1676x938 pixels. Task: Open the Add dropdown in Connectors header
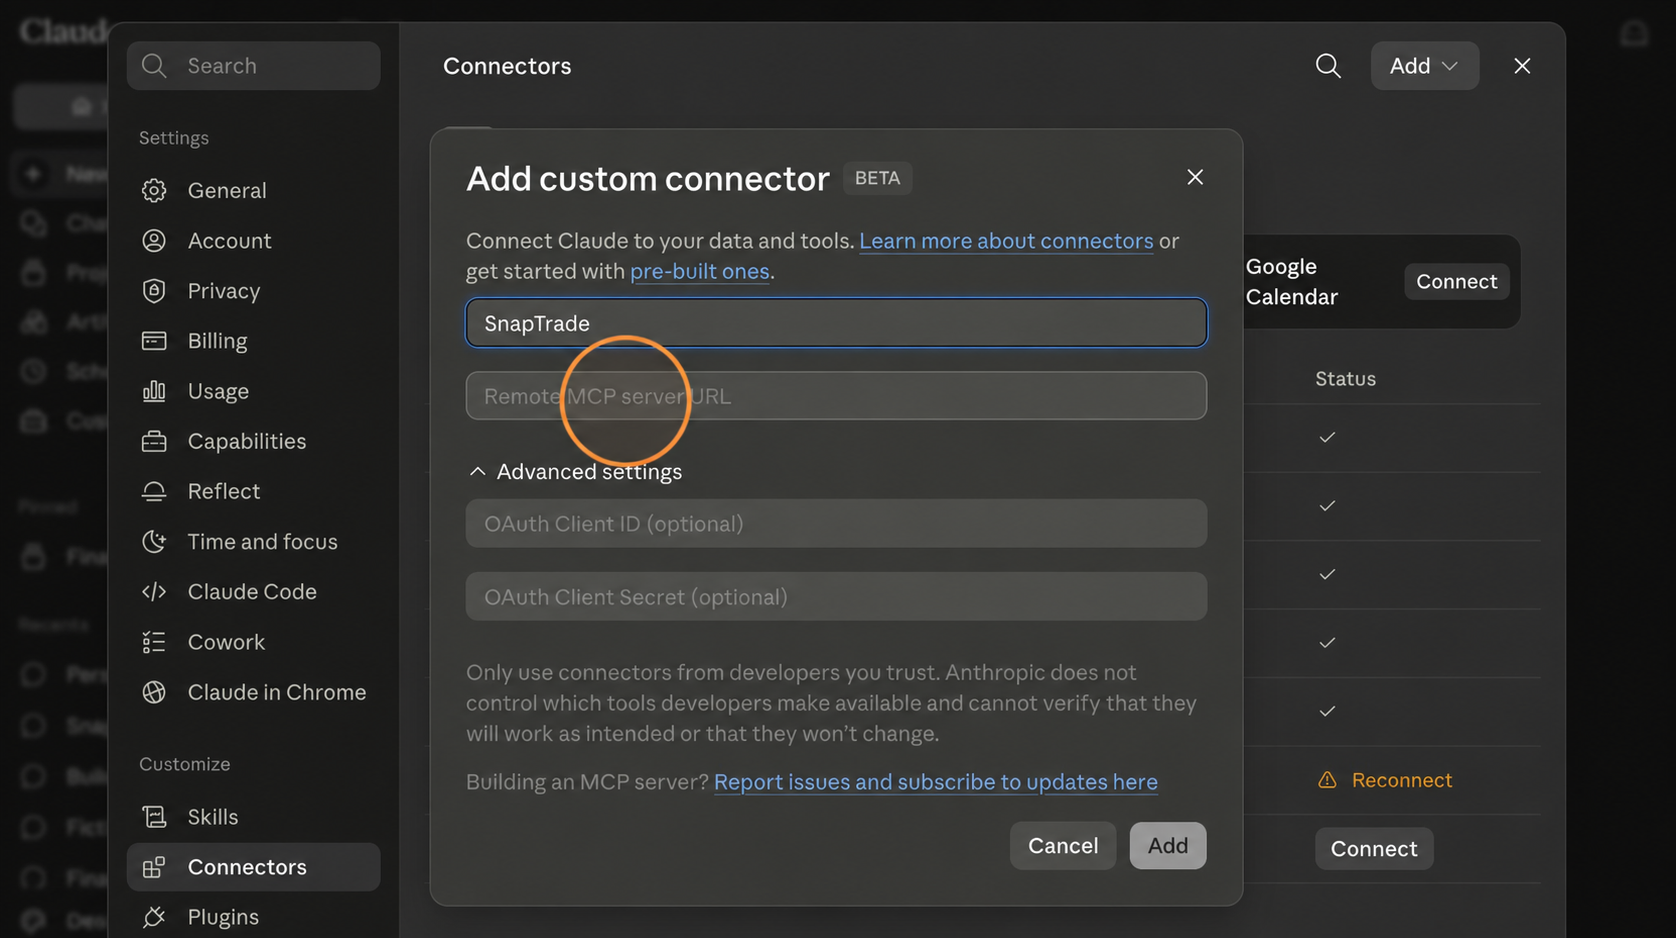[1424, 66]
